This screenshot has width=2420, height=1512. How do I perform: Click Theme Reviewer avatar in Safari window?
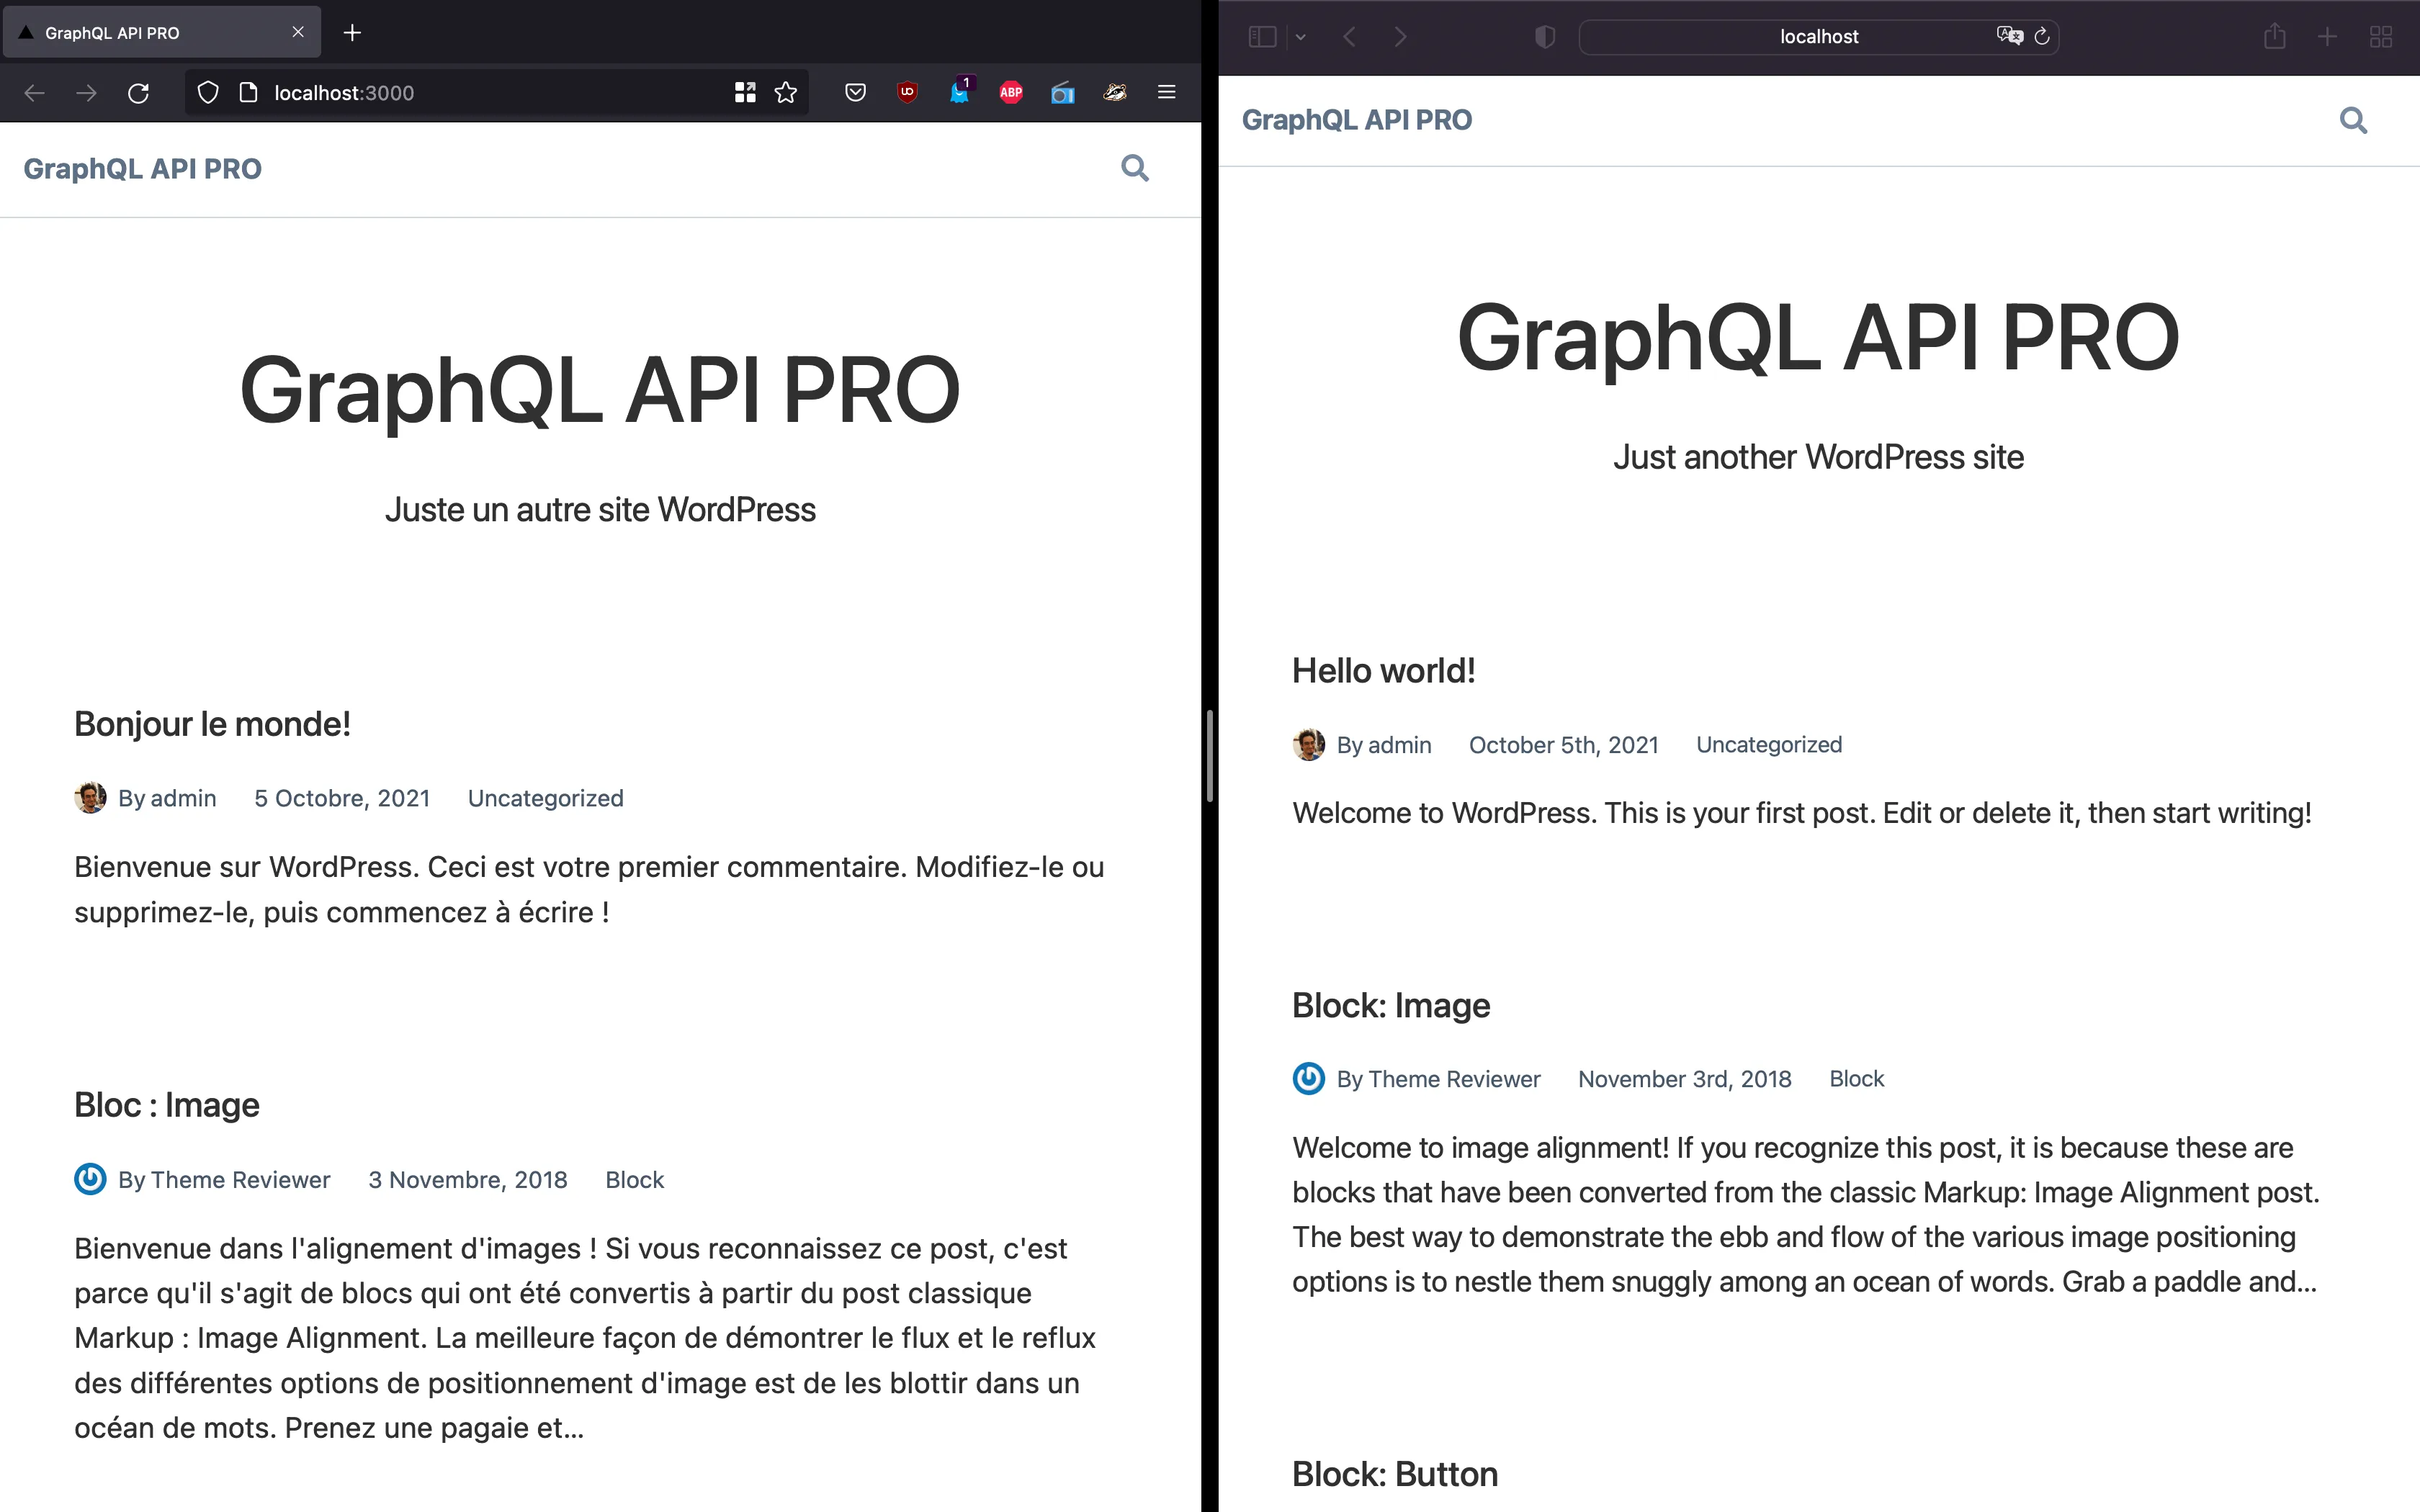(1308, 1078)
